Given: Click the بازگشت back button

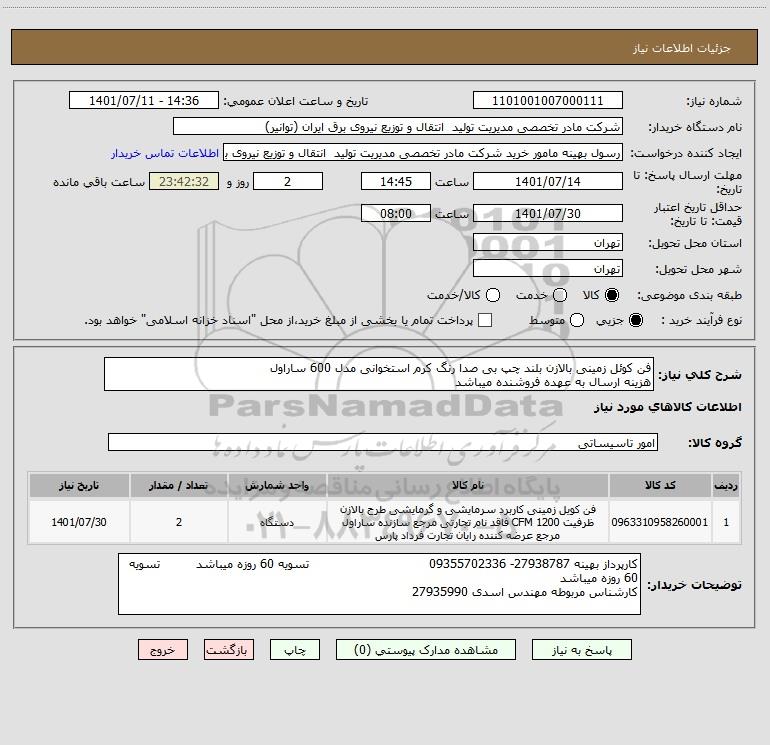Looking at the screenshot, I should (x=229, y=650).
